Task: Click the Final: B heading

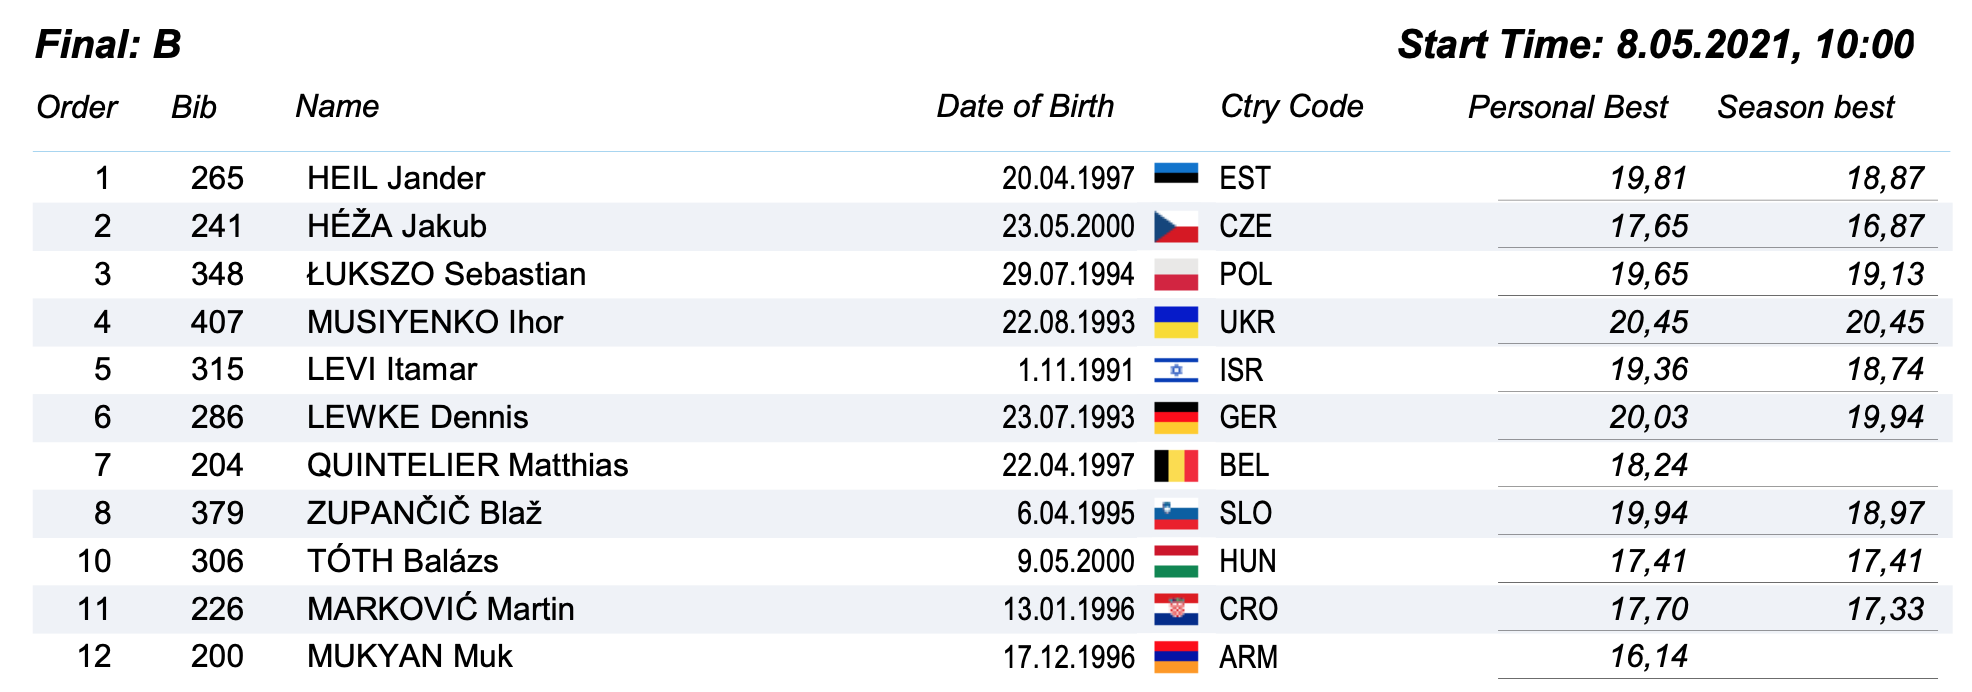Action: coord(108,45)
